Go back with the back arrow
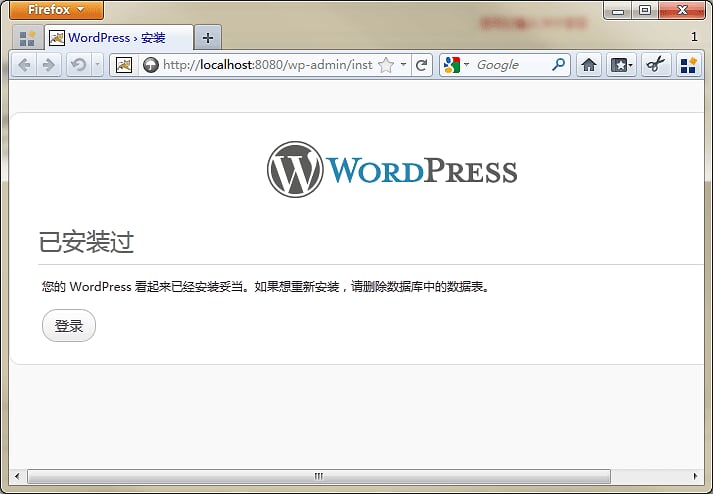Screen dimensions: 713x494 (x=24, y=65)
